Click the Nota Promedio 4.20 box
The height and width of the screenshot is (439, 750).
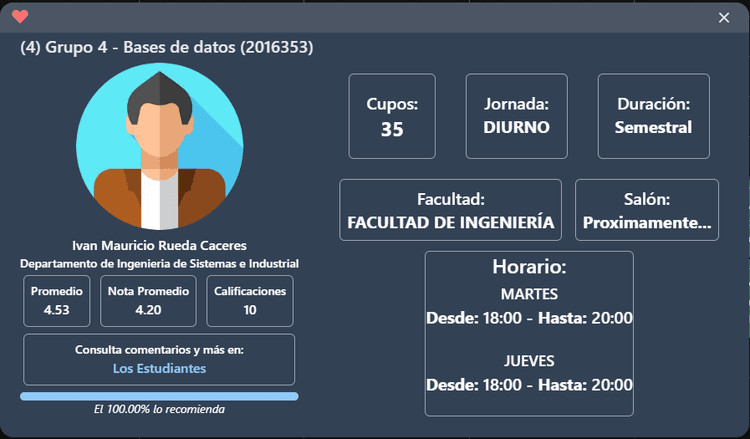pos(148,301)
